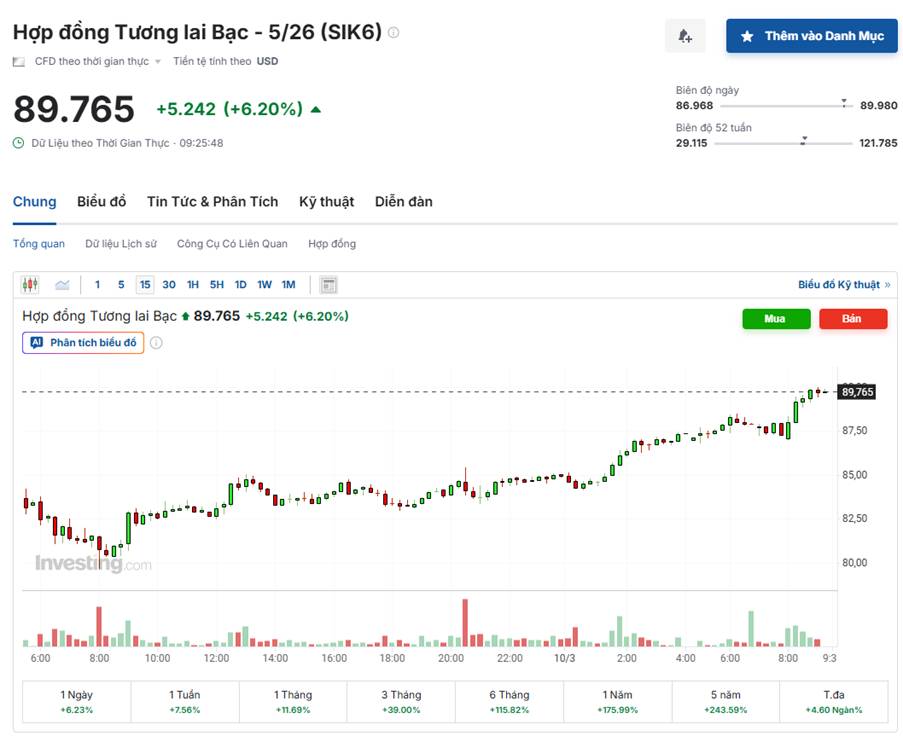This screenshot has width=903, height=736.
Task: Click the tall red volume bar at 20:00
Action: point(465,623)
